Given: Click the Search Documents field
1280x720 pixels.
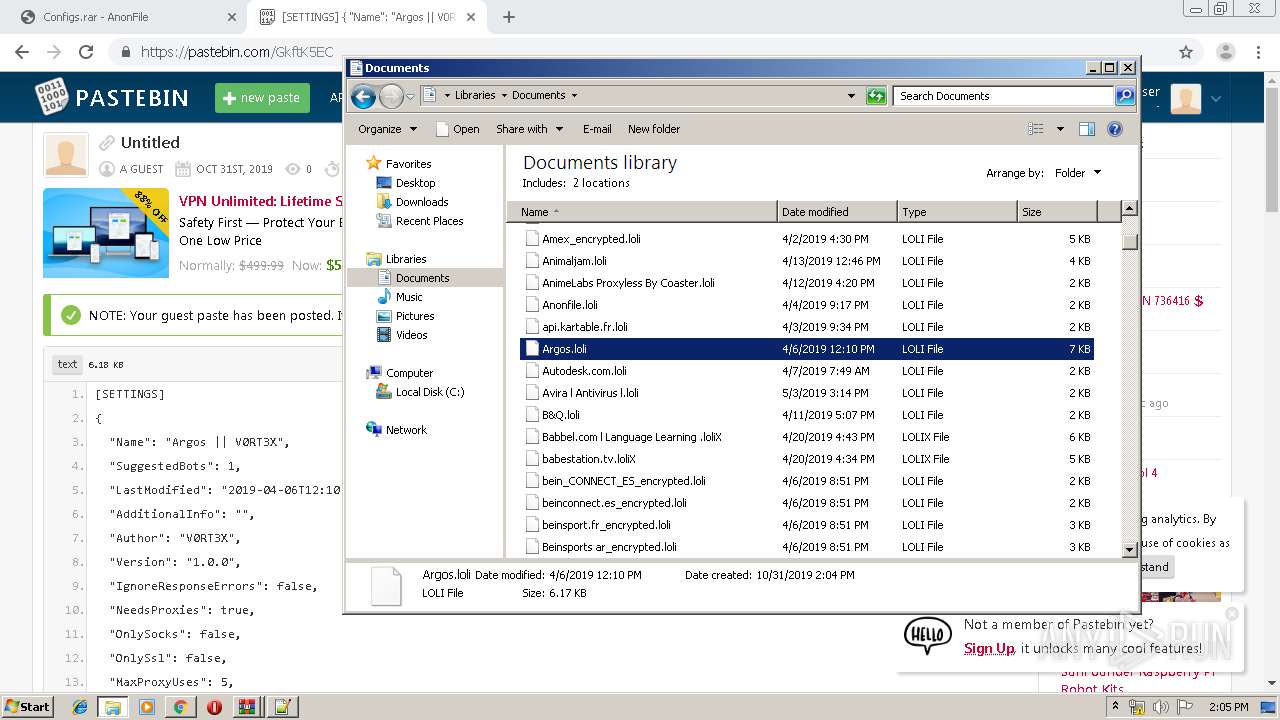Looking at the screenshot, I should click(1003, 96).
